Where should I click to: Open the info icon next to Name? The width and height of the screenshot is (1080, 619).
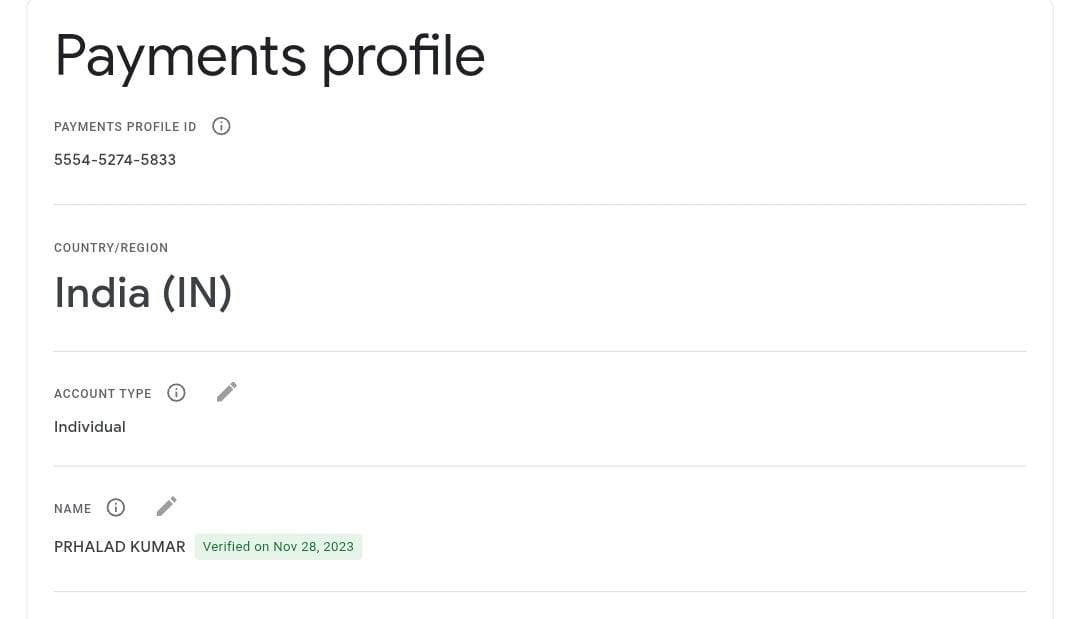116,507
